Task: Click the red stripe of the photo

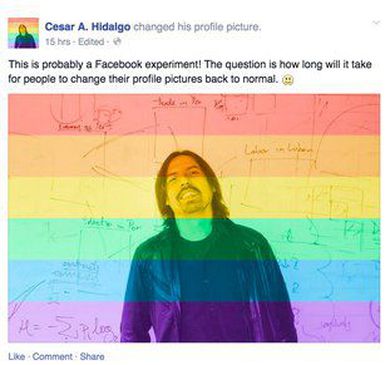Action: (x=194, y=114)
